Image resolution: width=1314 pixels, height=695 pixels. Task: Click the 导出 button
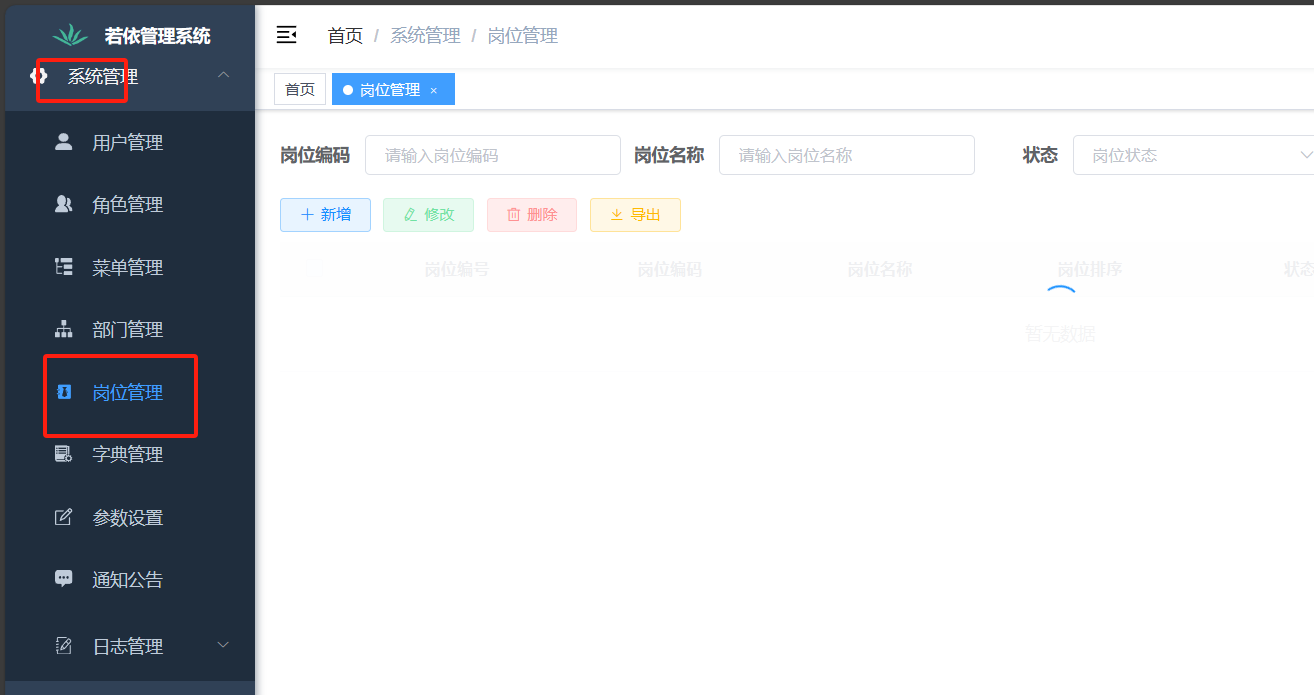pyautogui.click(x=635, y=214)
